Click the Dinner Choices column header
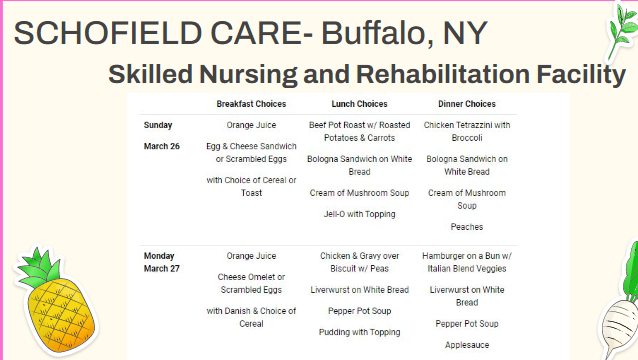The width and height of the screenshot is (638, 360). 467,104
